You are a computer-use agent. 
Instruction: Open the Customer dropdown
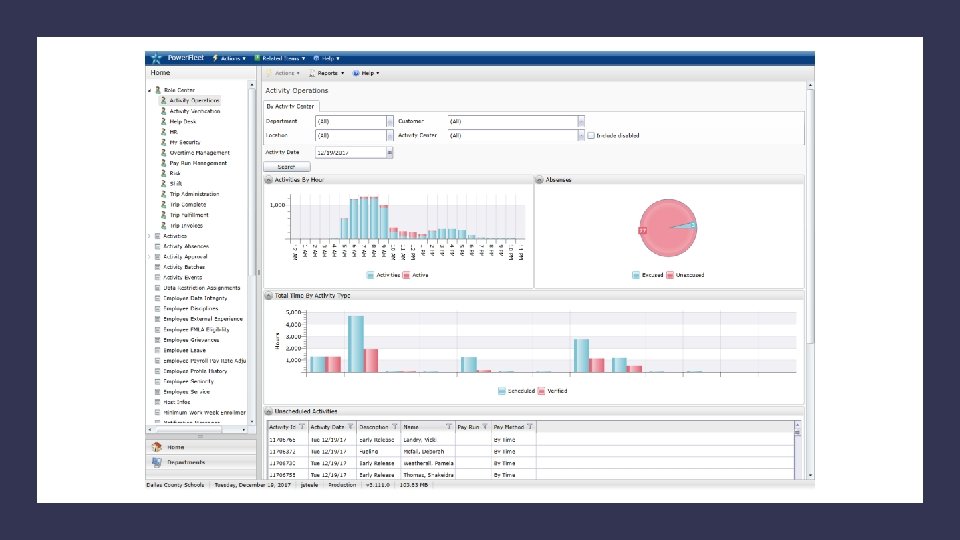[x=581, y=121]
